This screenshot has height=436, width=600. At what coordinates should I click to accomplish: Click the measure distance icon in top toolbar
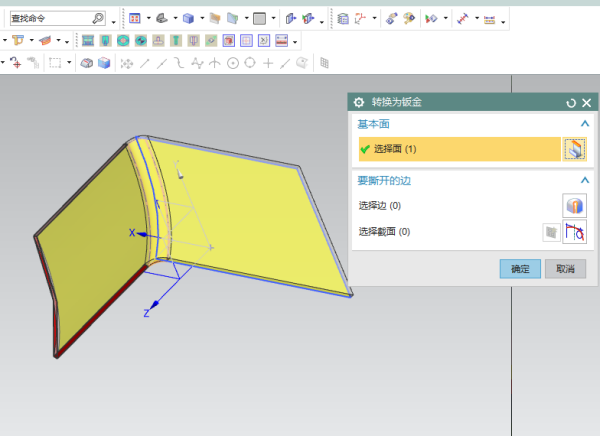pyautogui.click(x=463, y=18)
